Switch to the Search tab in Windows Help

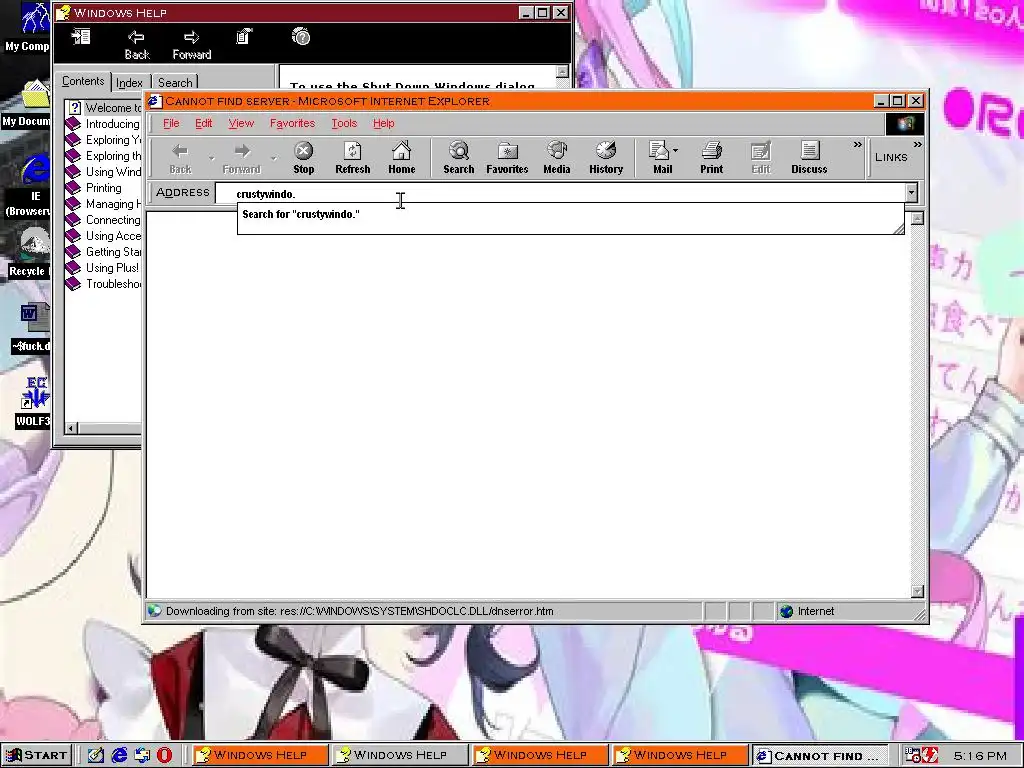tap(175, 83)
